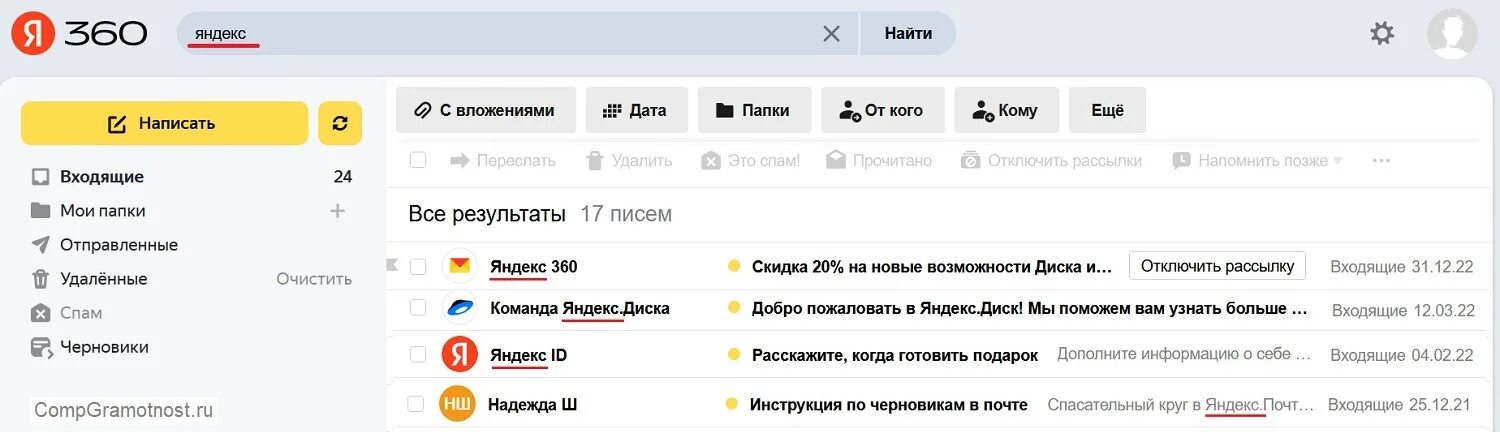The width and height of the screenshot is (1500, 432).
Task: Open the user profile avatar
Action: point(1452,33)
